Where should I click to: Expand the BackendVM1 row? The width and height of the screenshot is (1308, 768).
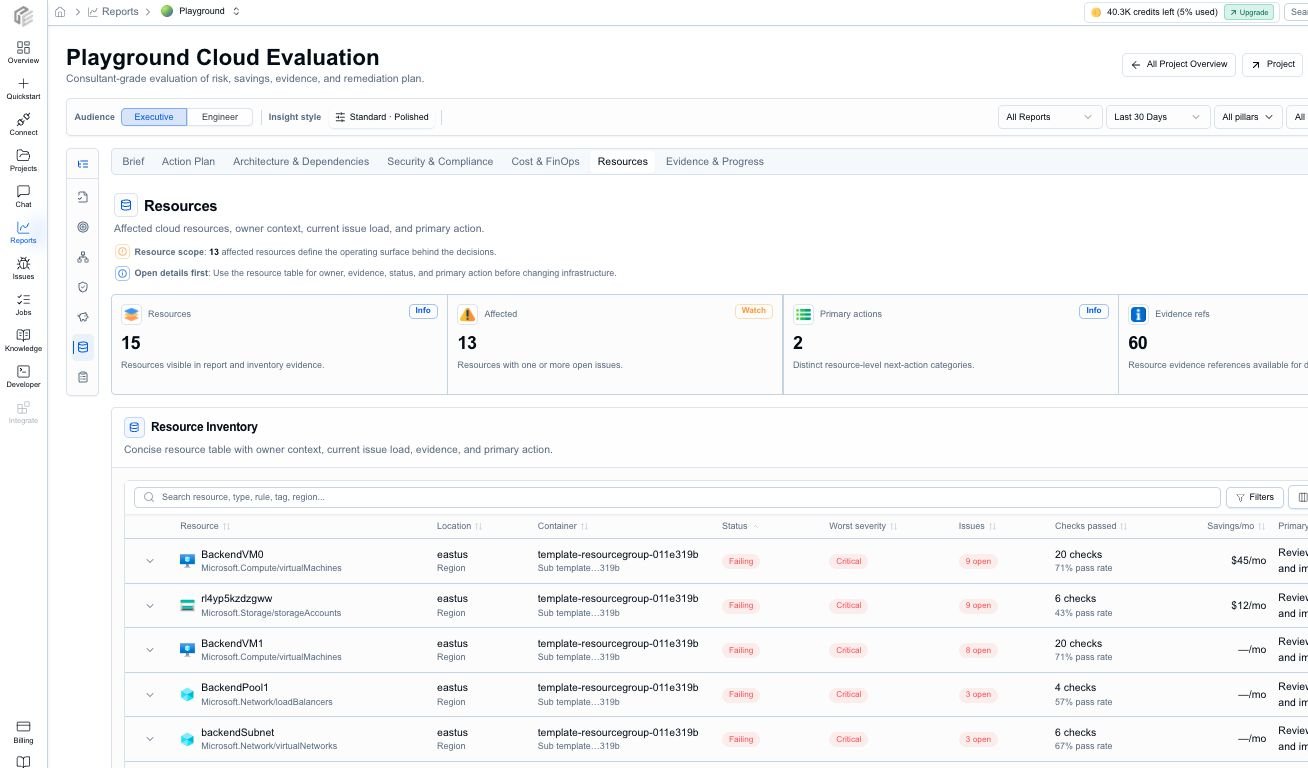(x=150, y=650)
